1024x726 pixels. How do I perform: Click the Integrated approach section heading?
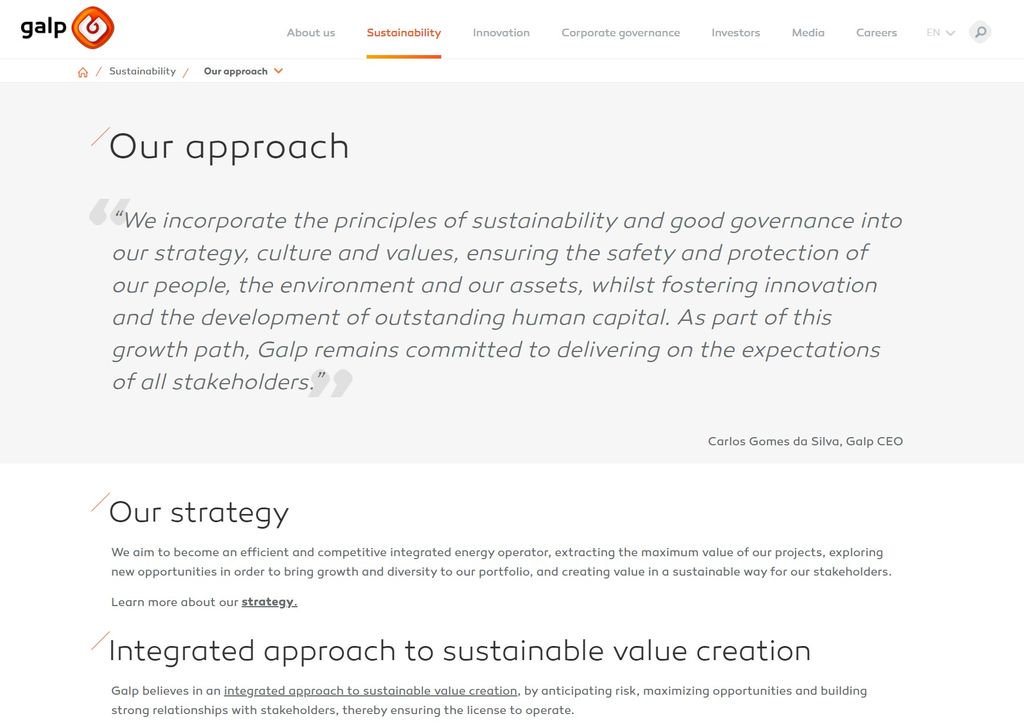pos(459,651)
